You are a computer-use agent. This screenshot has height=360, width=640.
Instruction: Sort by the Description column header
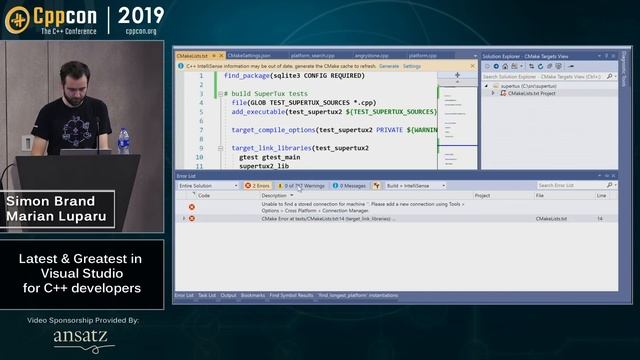[274, 196]
